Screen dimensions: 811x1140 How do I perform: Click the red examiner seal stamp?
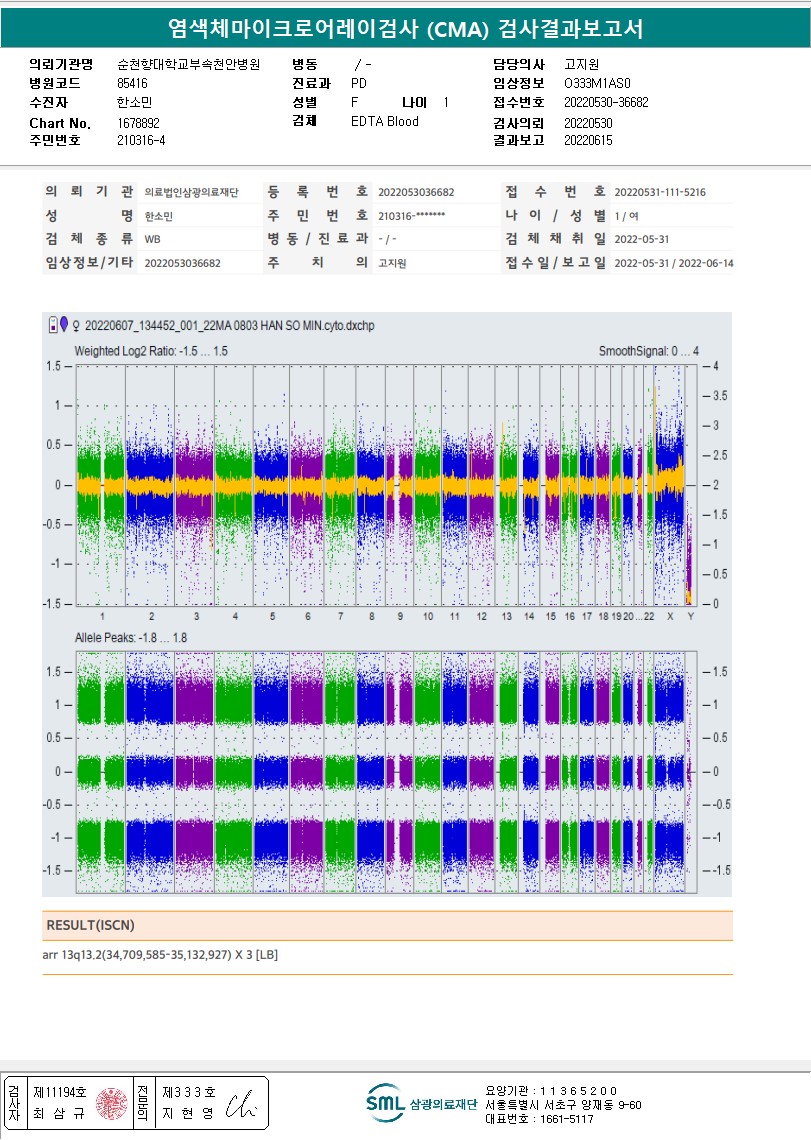(x=111, y=1104)
